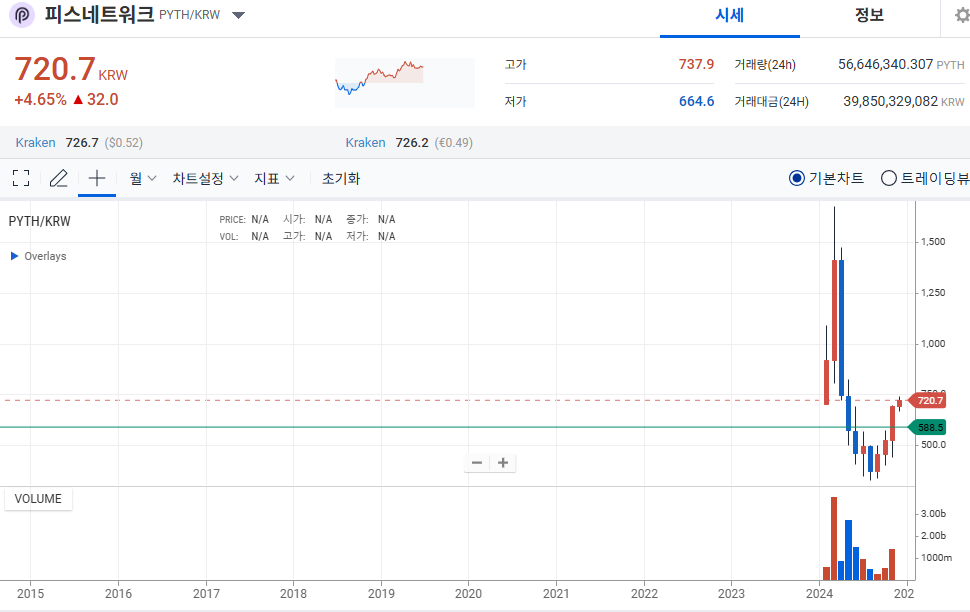Click the 2024 label on time axis

point(819,594)
